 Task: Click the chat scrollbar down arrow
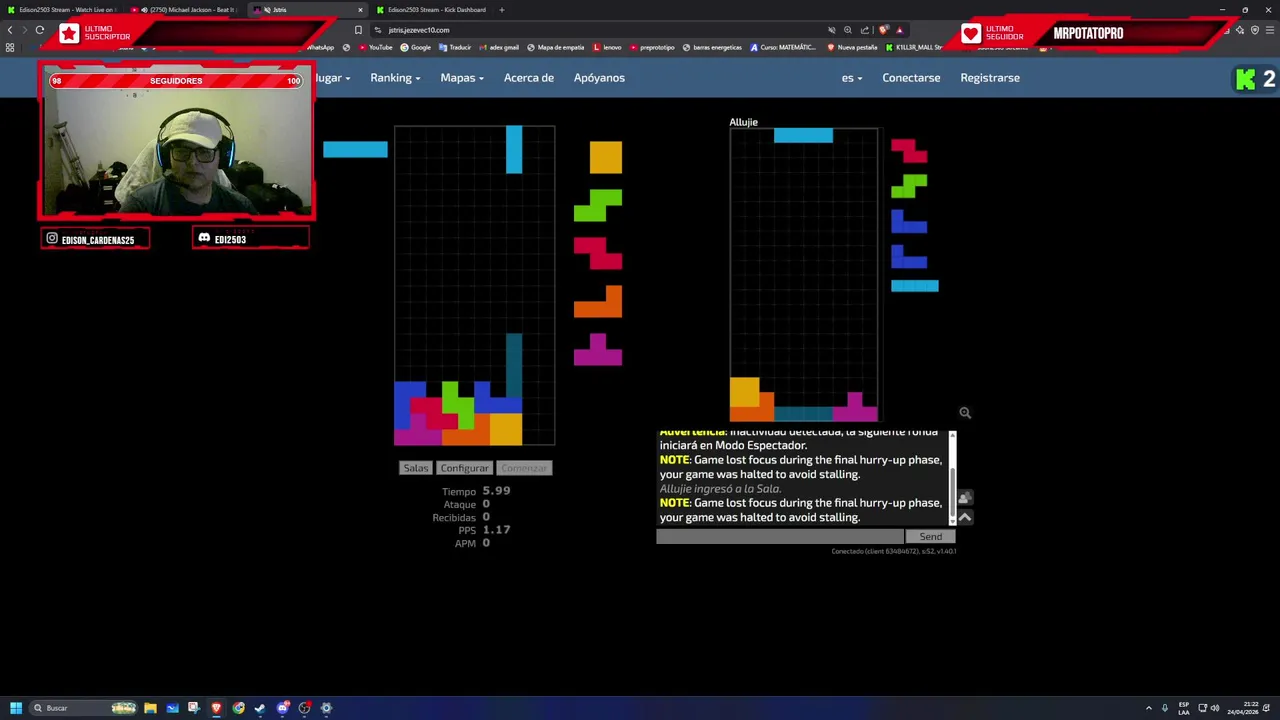[952, 520]
